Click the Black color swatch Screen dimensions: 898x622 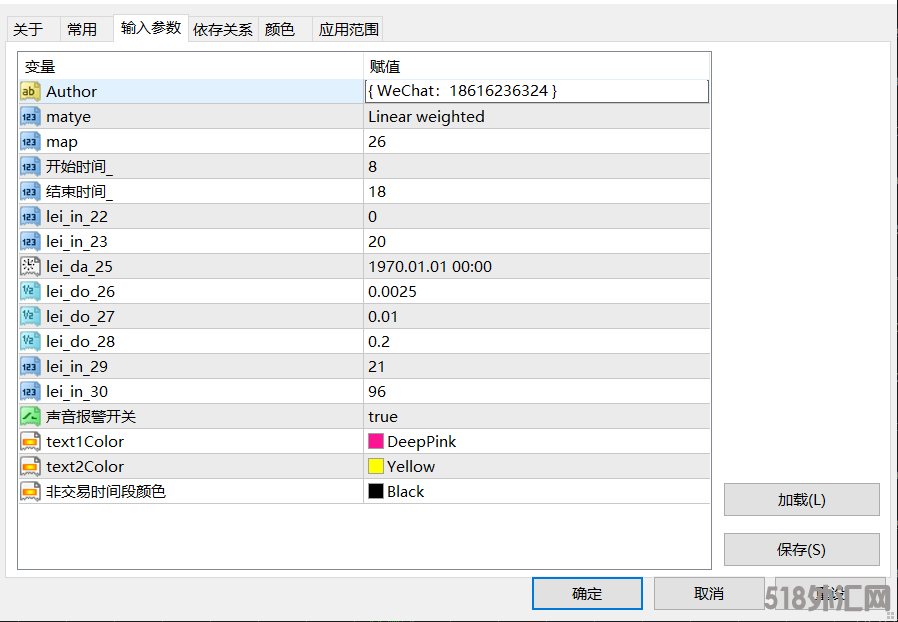pos(376,491)
